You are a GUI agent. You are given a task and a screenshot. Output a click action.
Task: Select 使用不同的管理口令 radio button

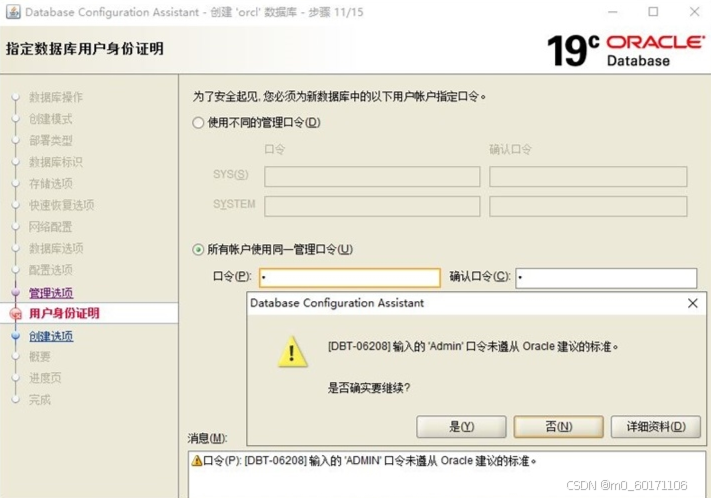(x=198, y=122)
